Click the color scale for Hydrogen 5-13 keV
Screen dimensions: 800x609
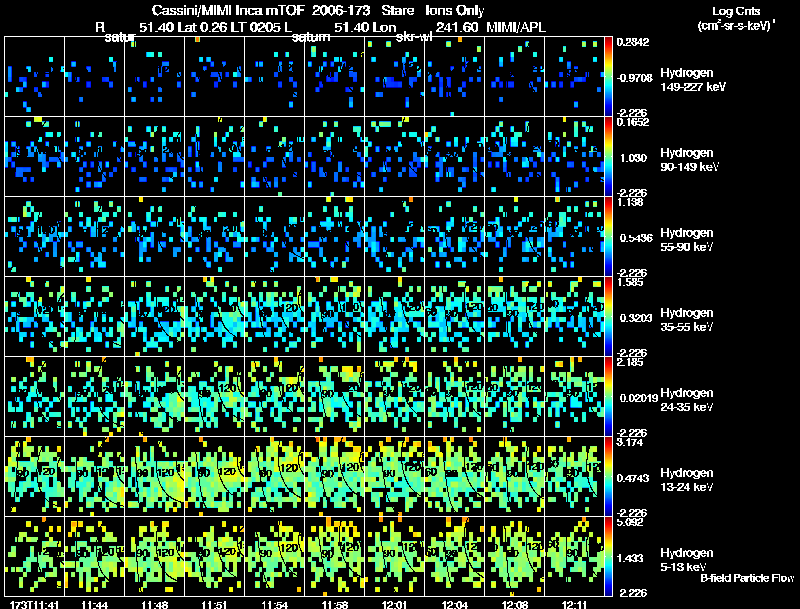coord(608,556)
